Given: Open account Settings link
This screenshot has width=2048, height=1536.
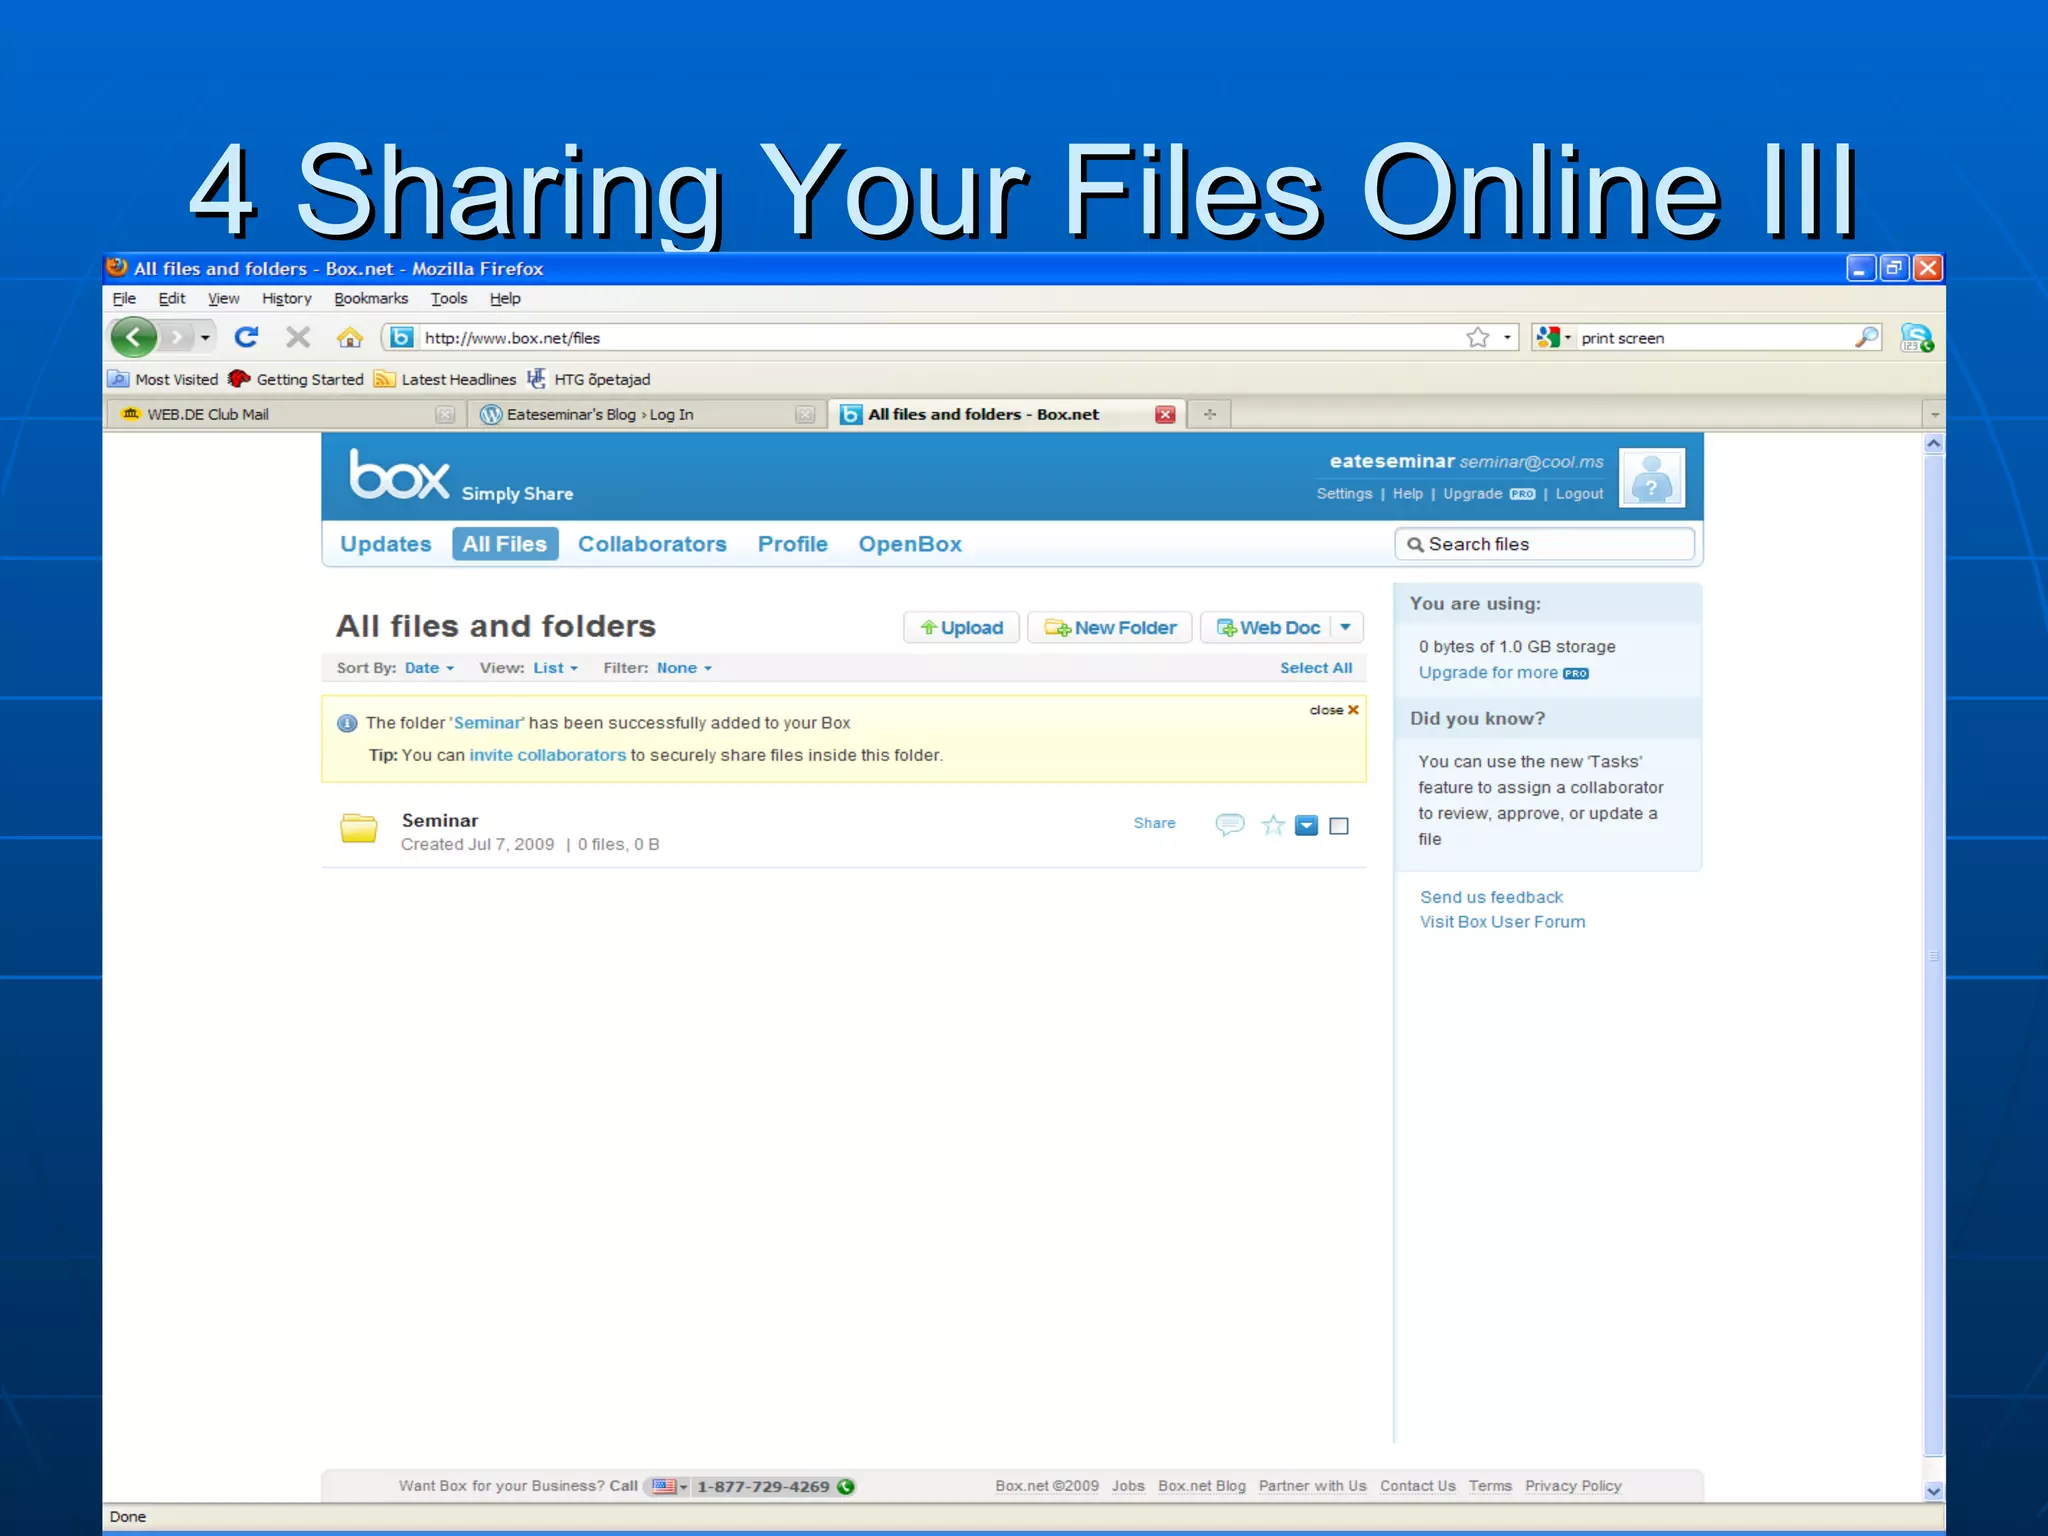Looking at the screenshot, I should click(x=1344, y=494).
